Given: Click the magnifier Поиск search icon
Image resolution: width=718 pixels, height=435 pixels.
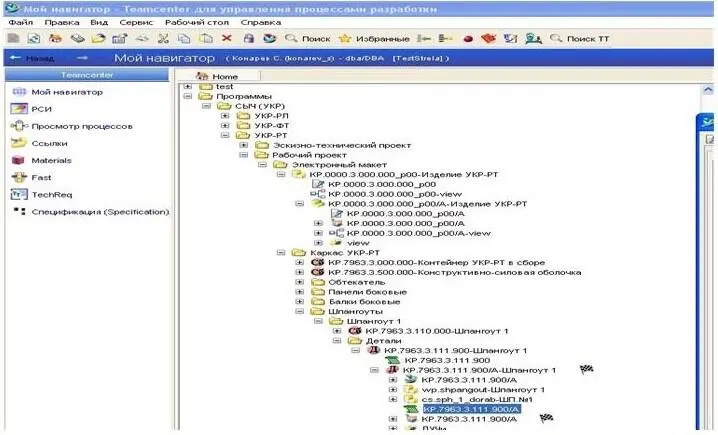Looking at the screenshot, I should click(291, 38).
